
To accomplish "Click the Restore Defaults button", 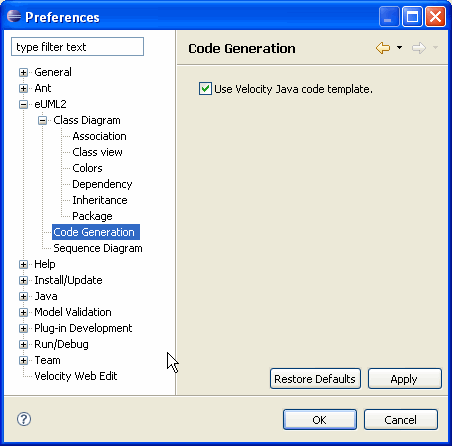I will pyautogui.click(x=315, y=379).
